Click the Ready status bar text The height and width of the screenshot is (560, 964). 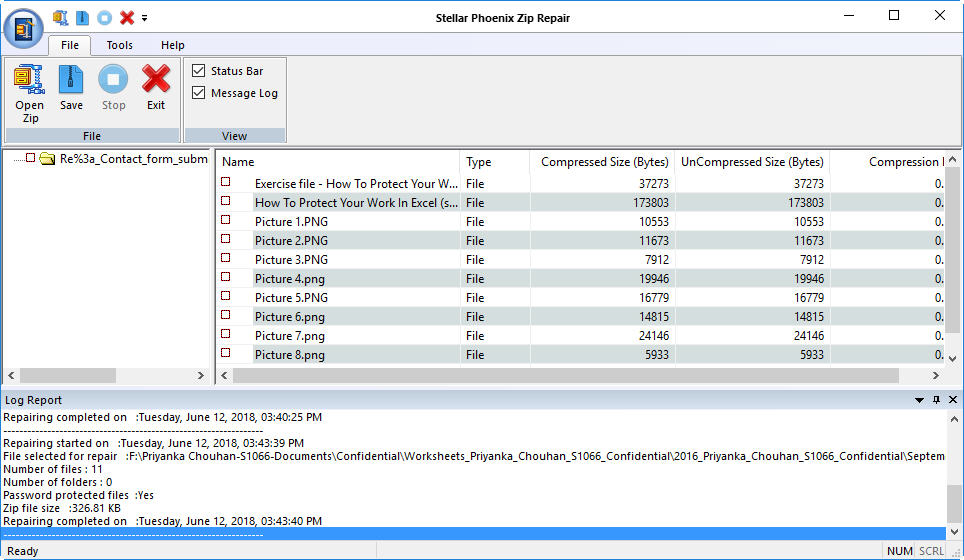tap(22, 551)
